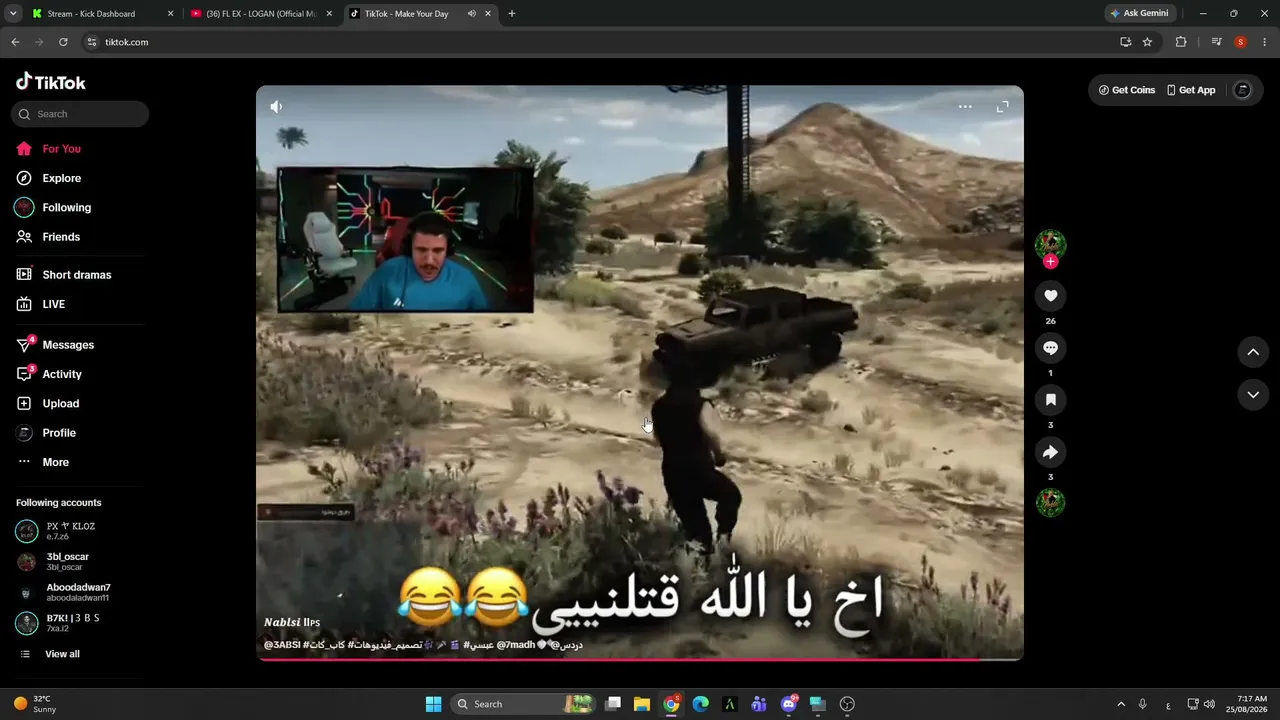This screenshot has width=1280, height=720.
Task: Expand the More menu in the sidebar
Action: (55, 462)
